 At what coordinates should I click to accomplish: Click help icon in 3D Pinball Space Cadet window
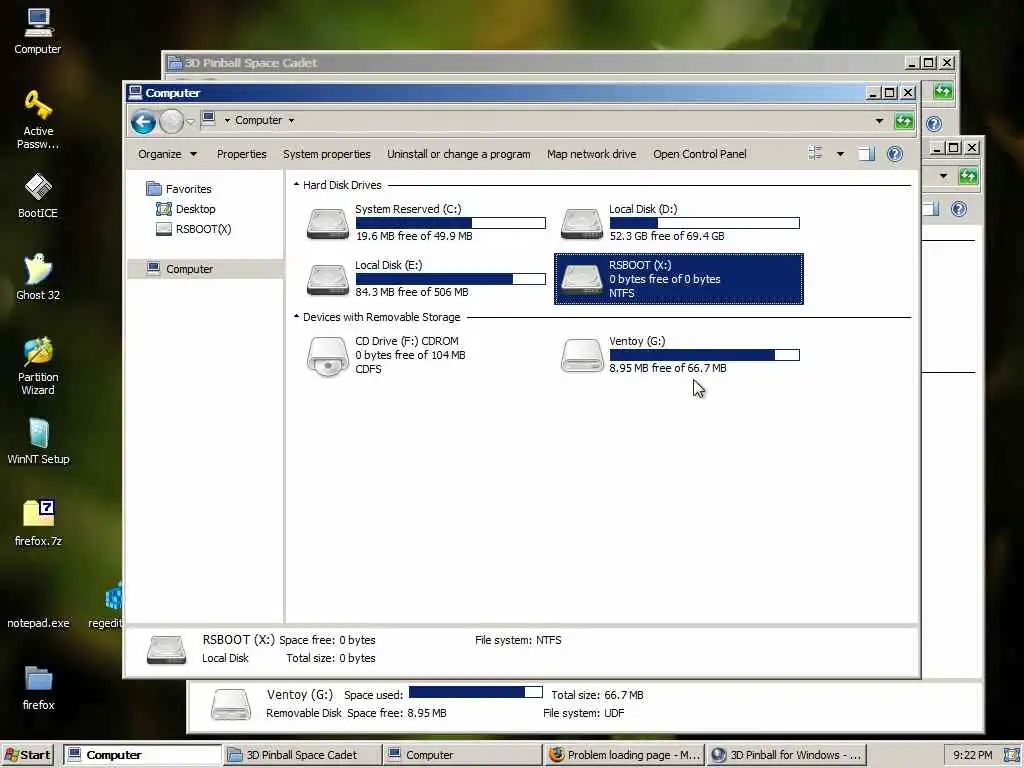(x=935, y=123)
